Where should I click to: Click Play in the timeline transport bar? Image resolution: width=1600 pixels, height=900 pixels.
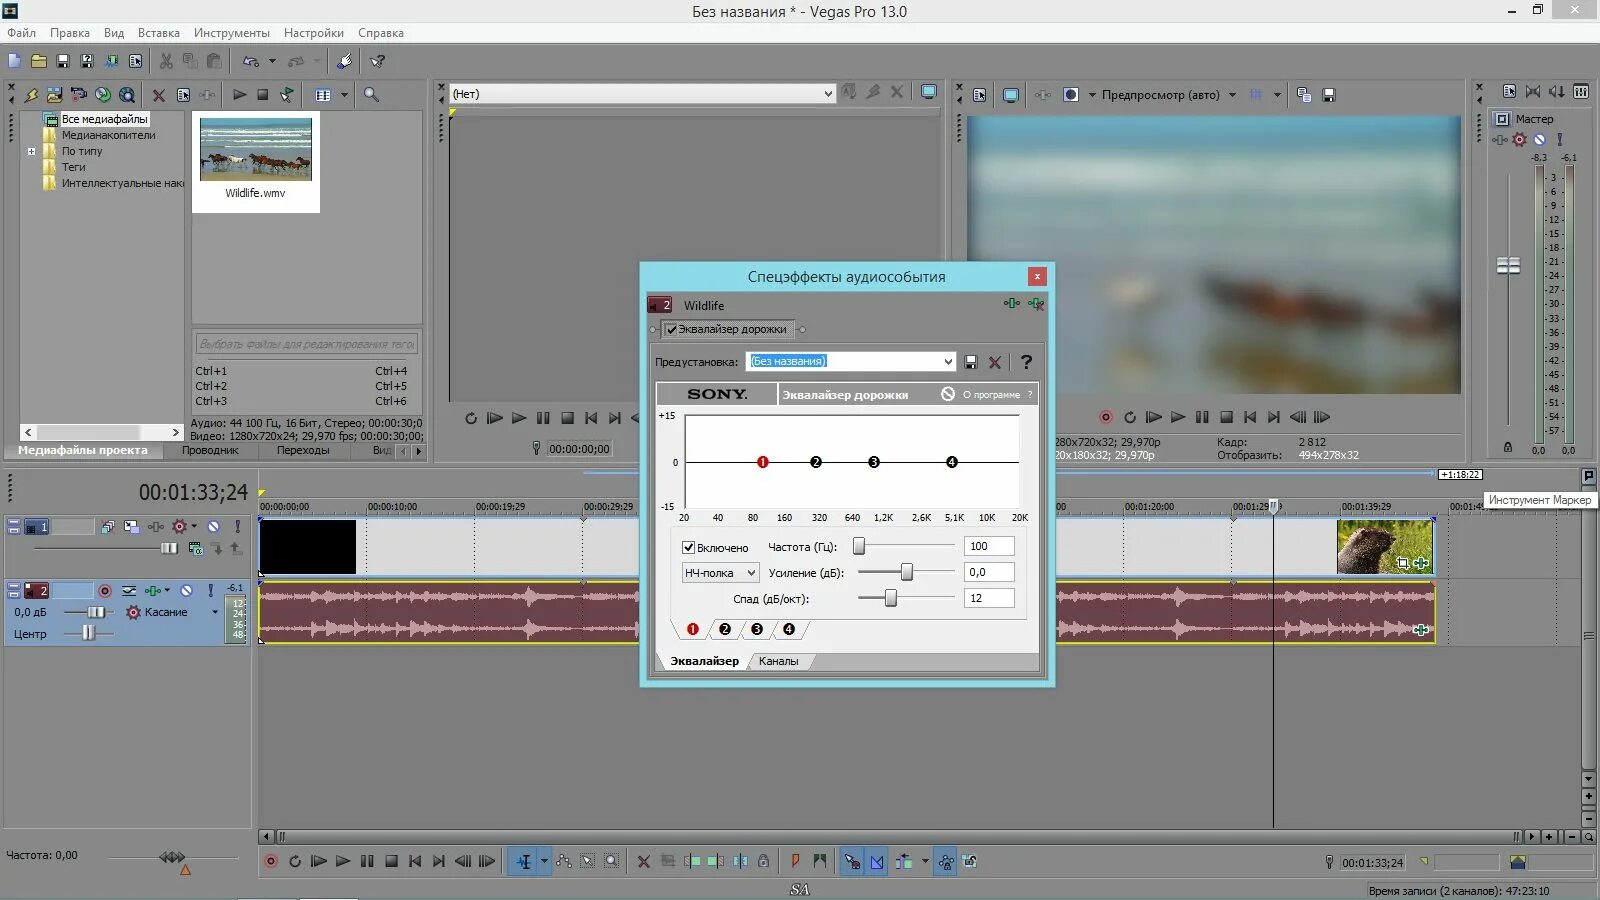[343, 861]
